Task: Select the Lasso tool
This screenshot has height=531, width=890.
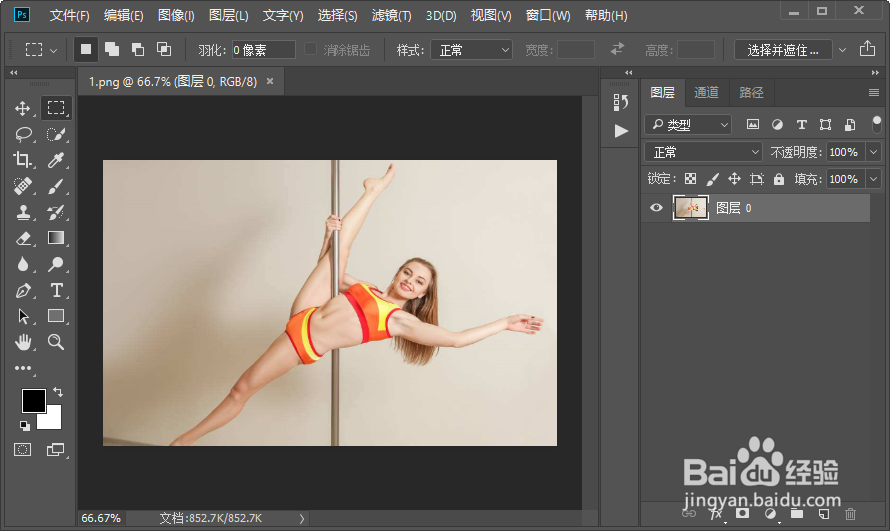Action: pyautogui.click(x=23, y=134)
